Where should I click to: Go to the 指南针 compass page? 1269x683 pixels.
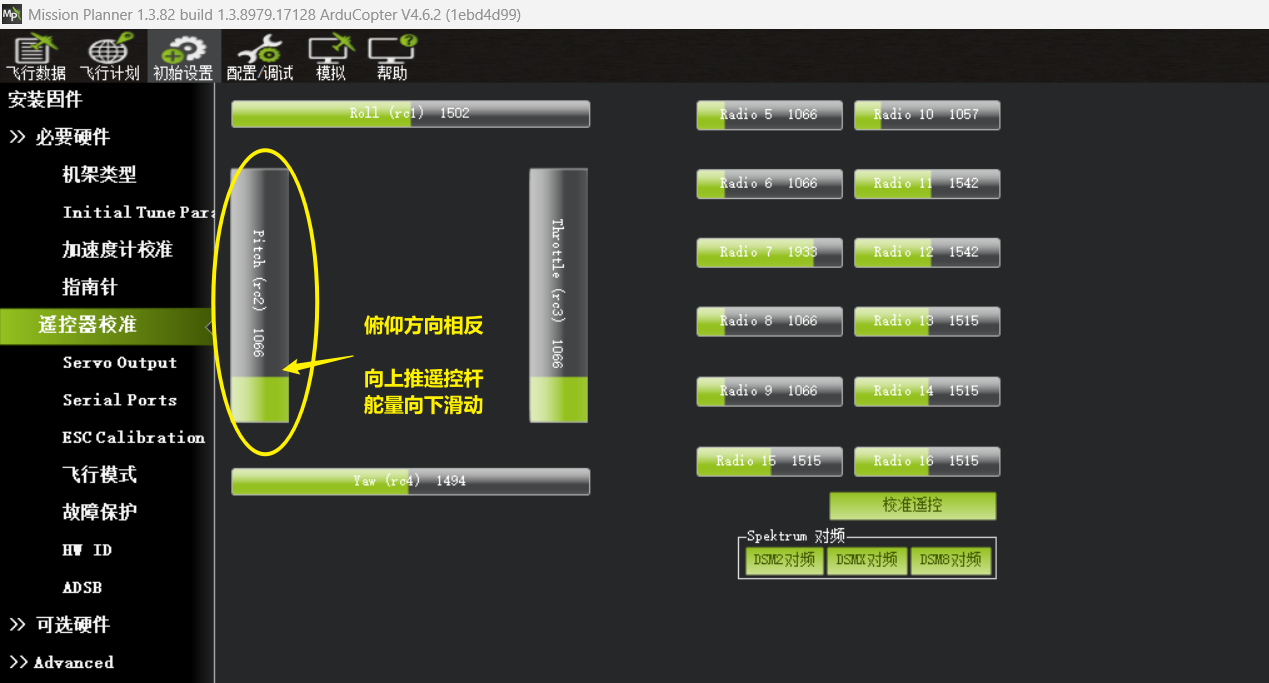pos(90,288)
